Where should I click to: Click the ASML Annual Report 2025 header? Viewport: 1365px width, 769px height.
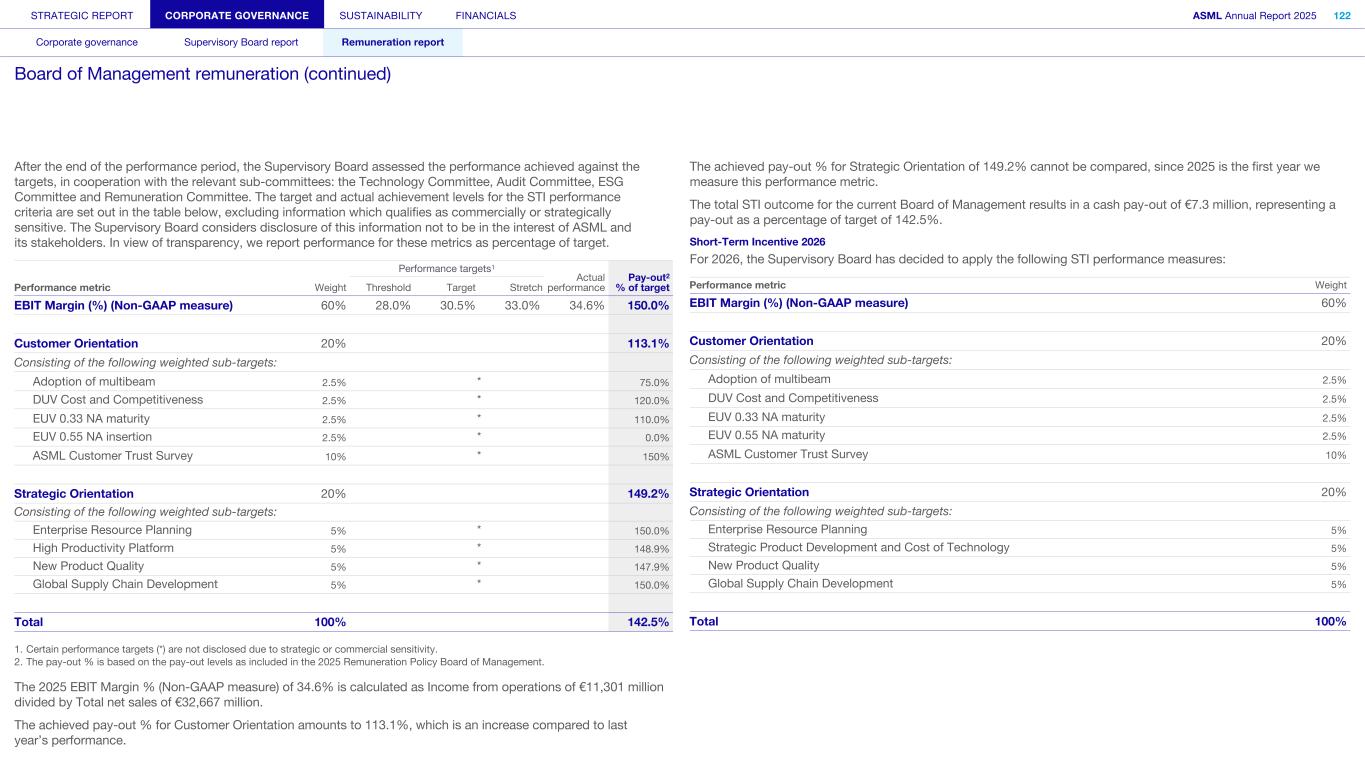click(1254, 15)
